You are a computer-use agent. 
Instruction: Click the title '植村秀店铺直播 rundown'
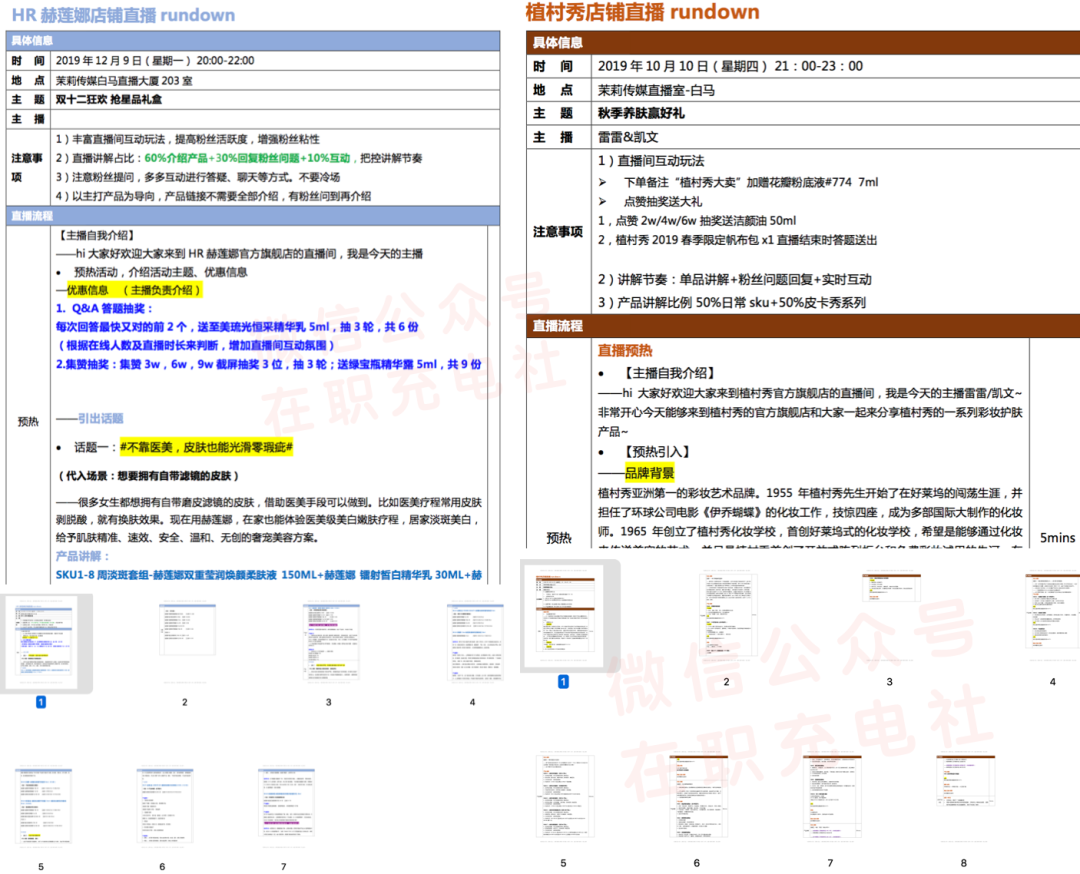tap(643, 12)
